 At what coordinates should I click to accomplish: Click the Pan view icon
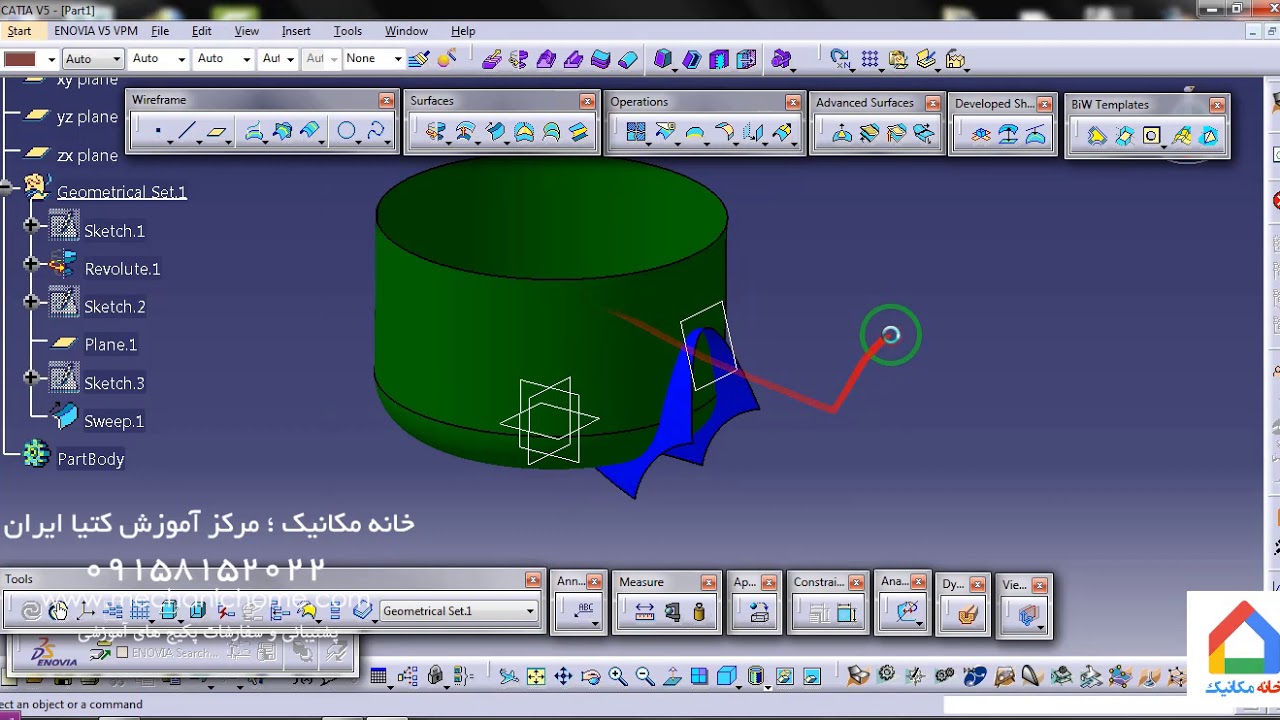click(x=563, y=677)
